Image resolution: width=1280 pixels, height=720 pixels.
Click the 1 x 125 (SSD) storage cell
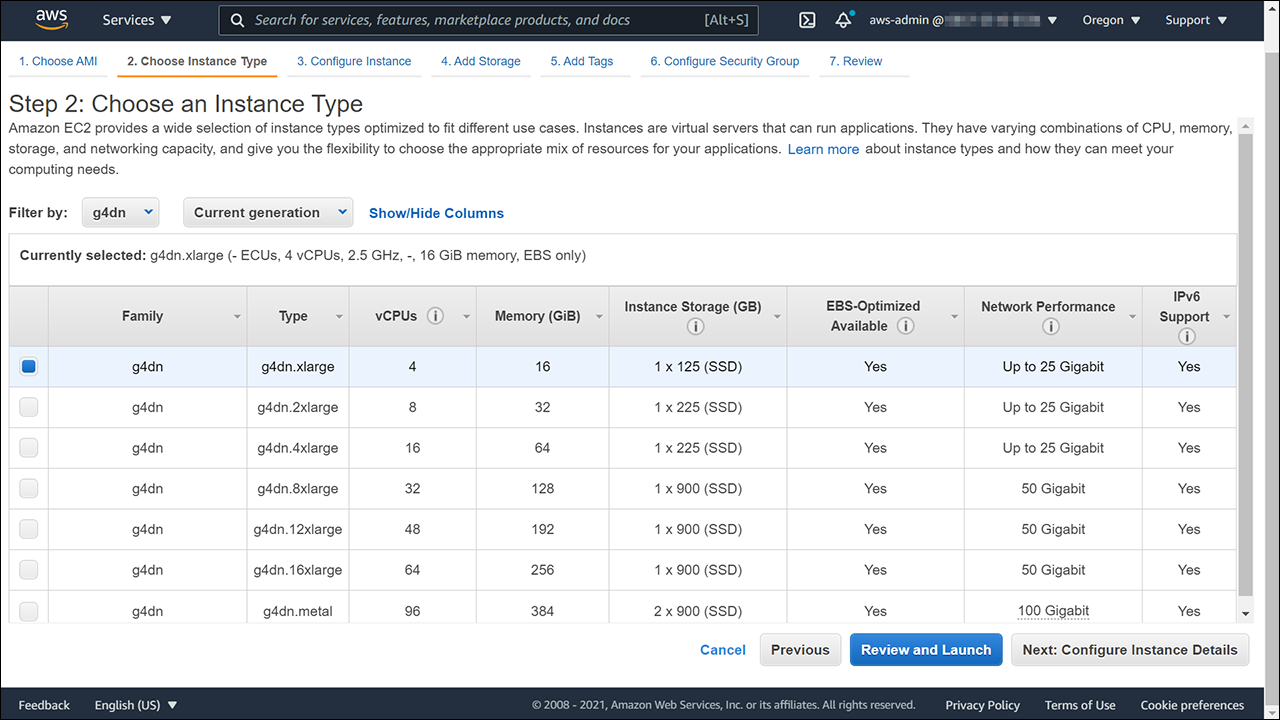698,367
